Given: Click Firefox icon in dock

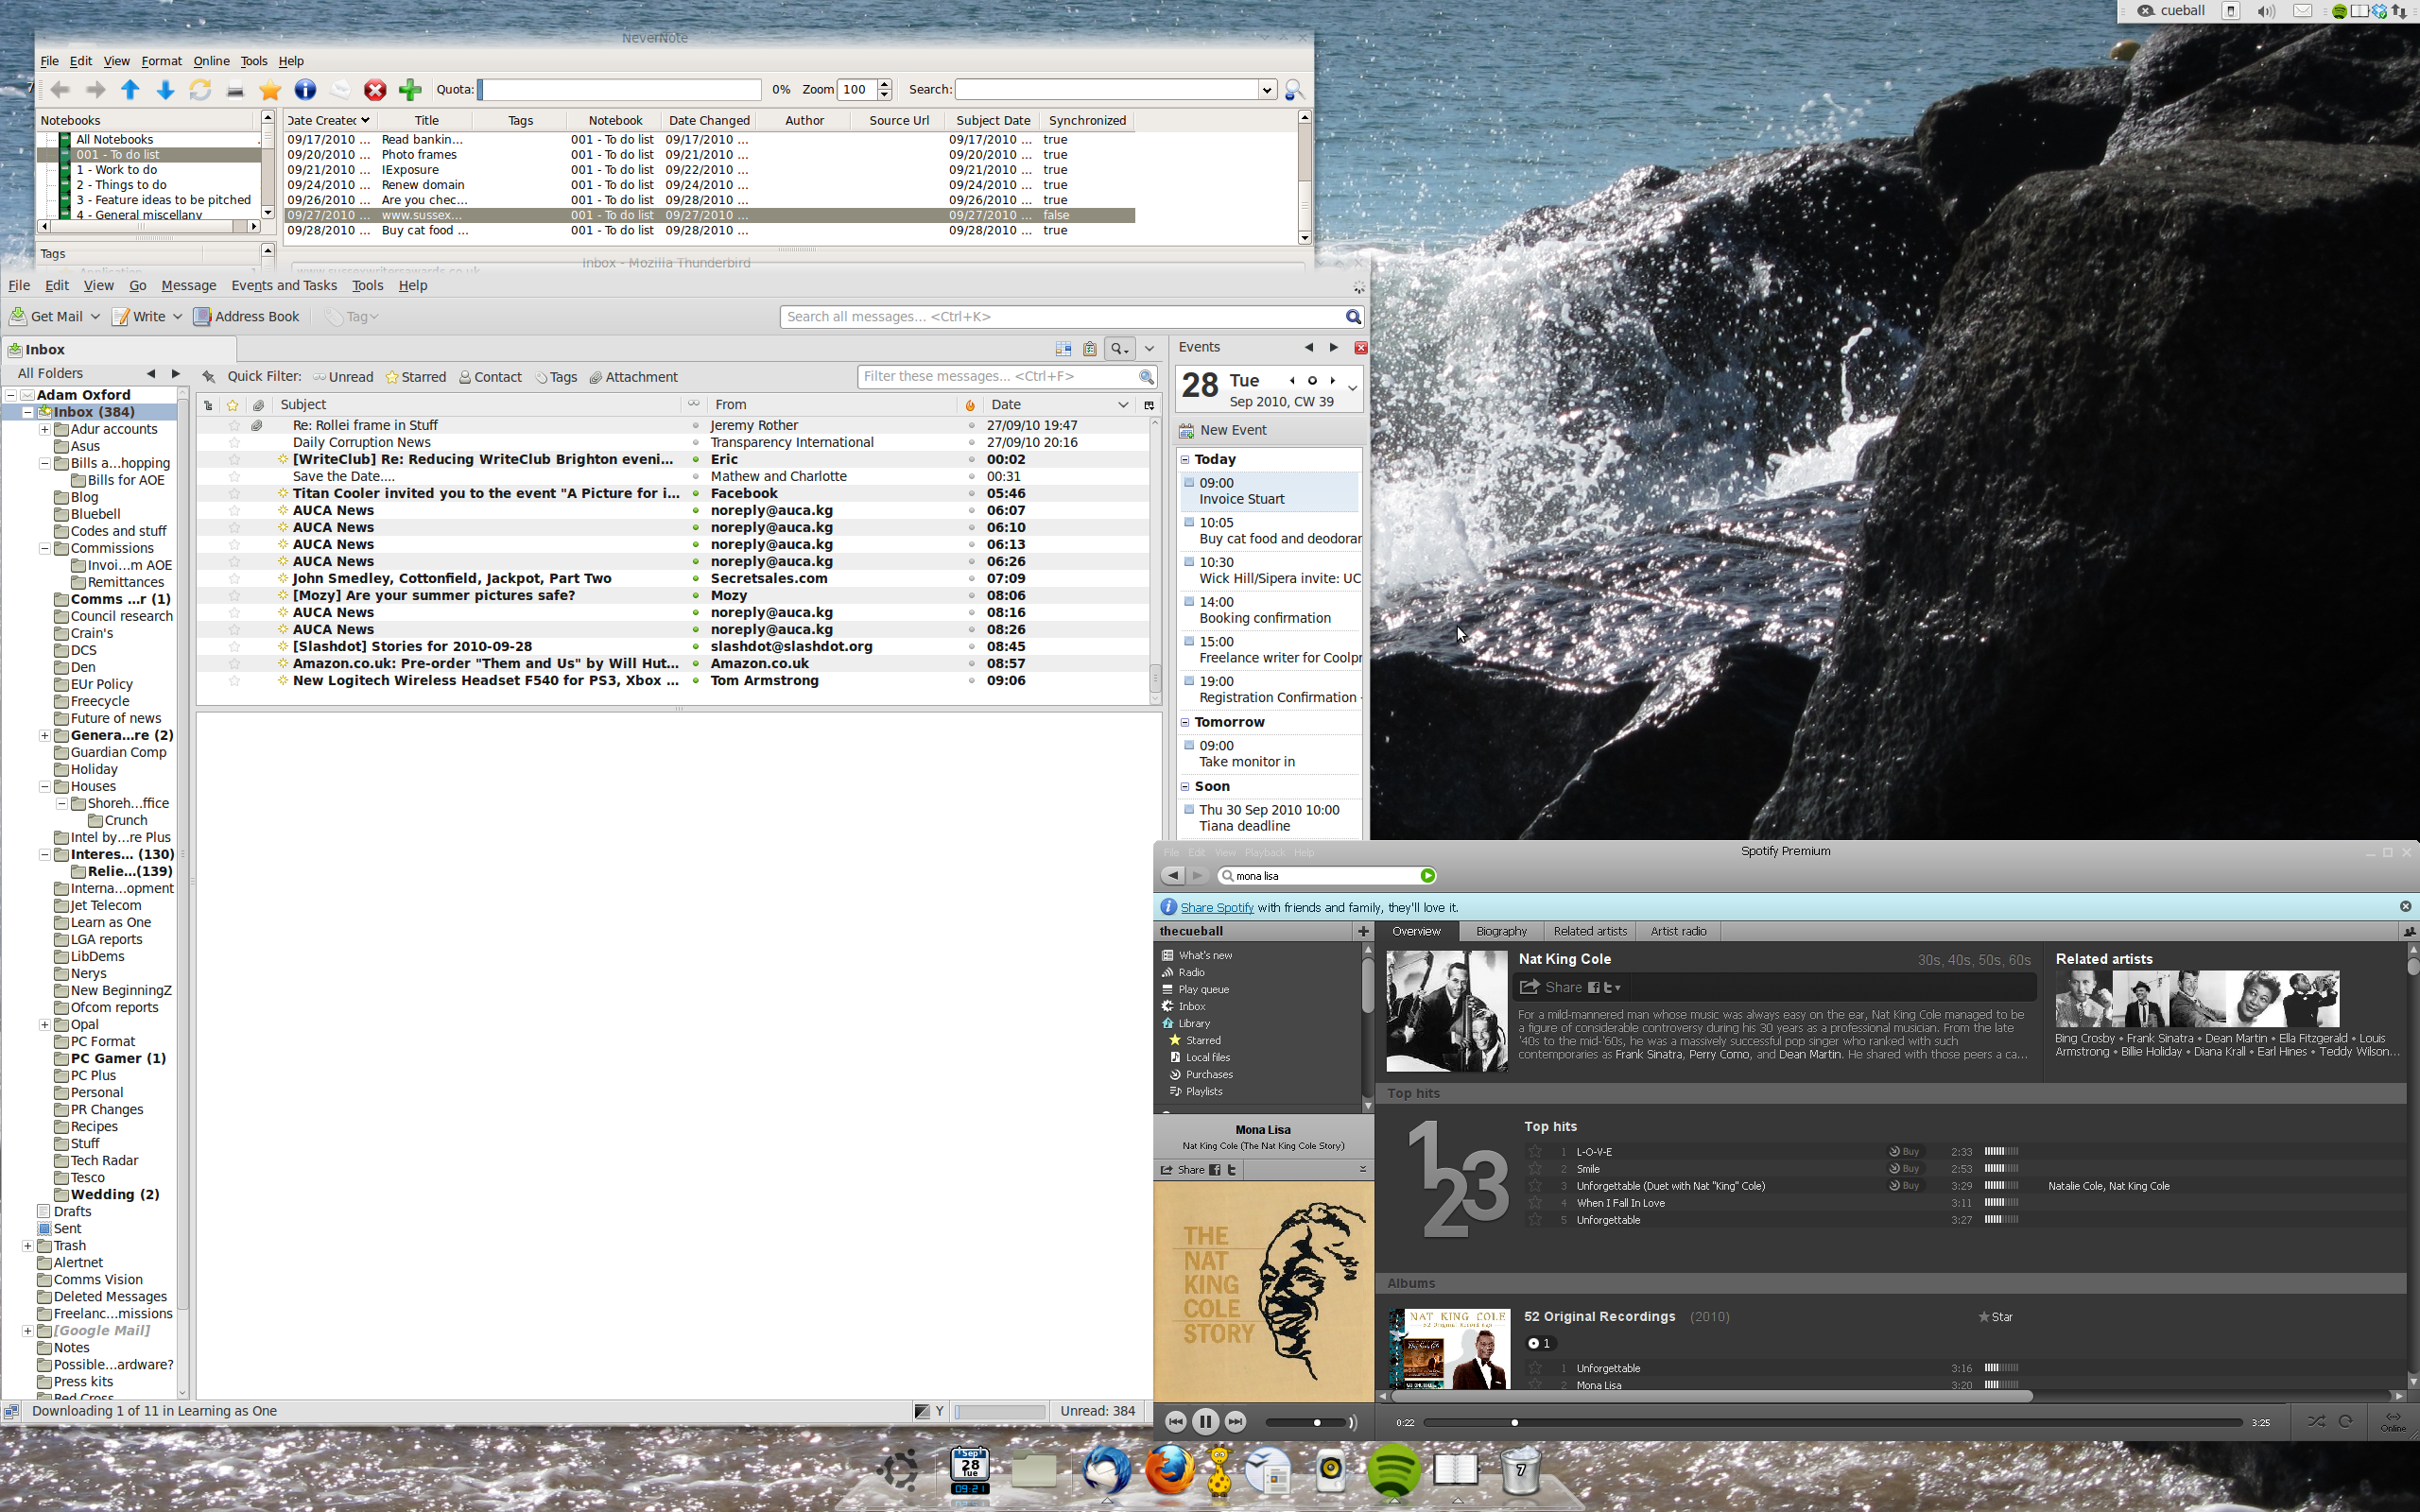Looking at the screenshot, I should (1169, 1470).
